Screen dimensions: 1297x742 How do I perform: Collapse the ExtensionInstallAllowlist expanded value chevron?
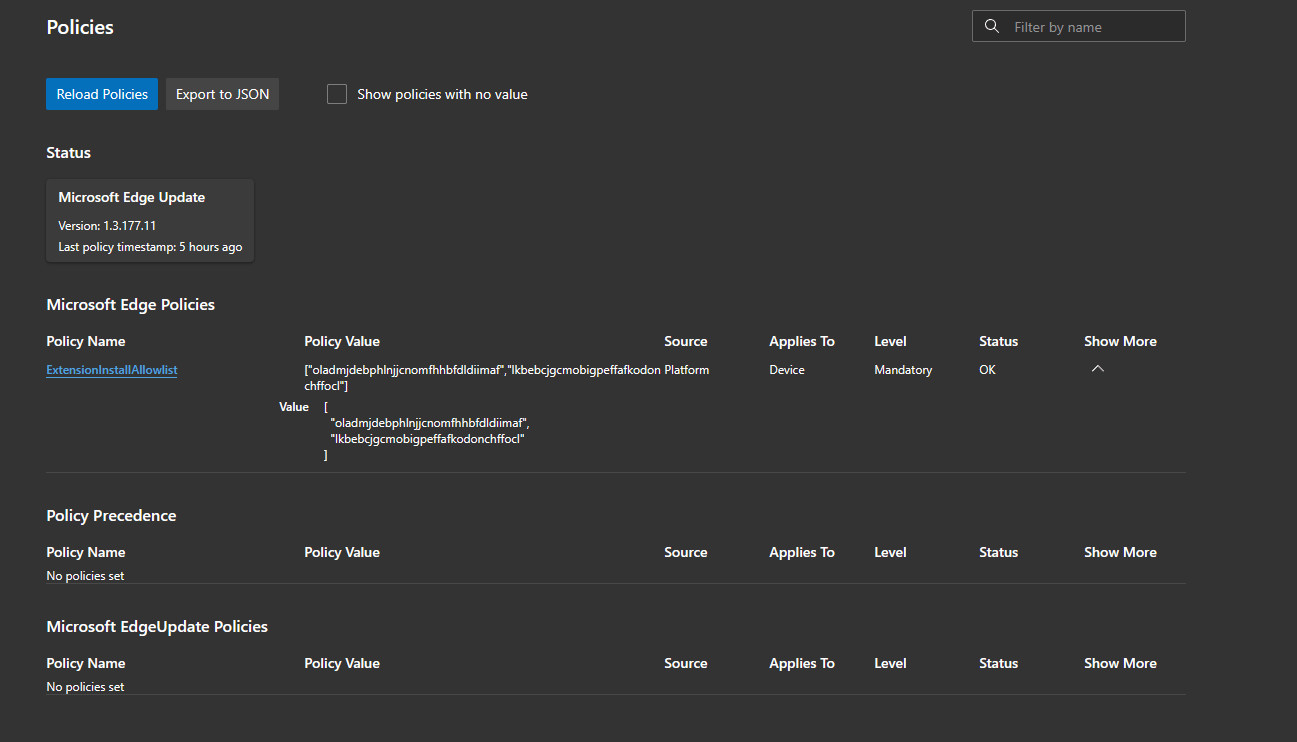1097,368
